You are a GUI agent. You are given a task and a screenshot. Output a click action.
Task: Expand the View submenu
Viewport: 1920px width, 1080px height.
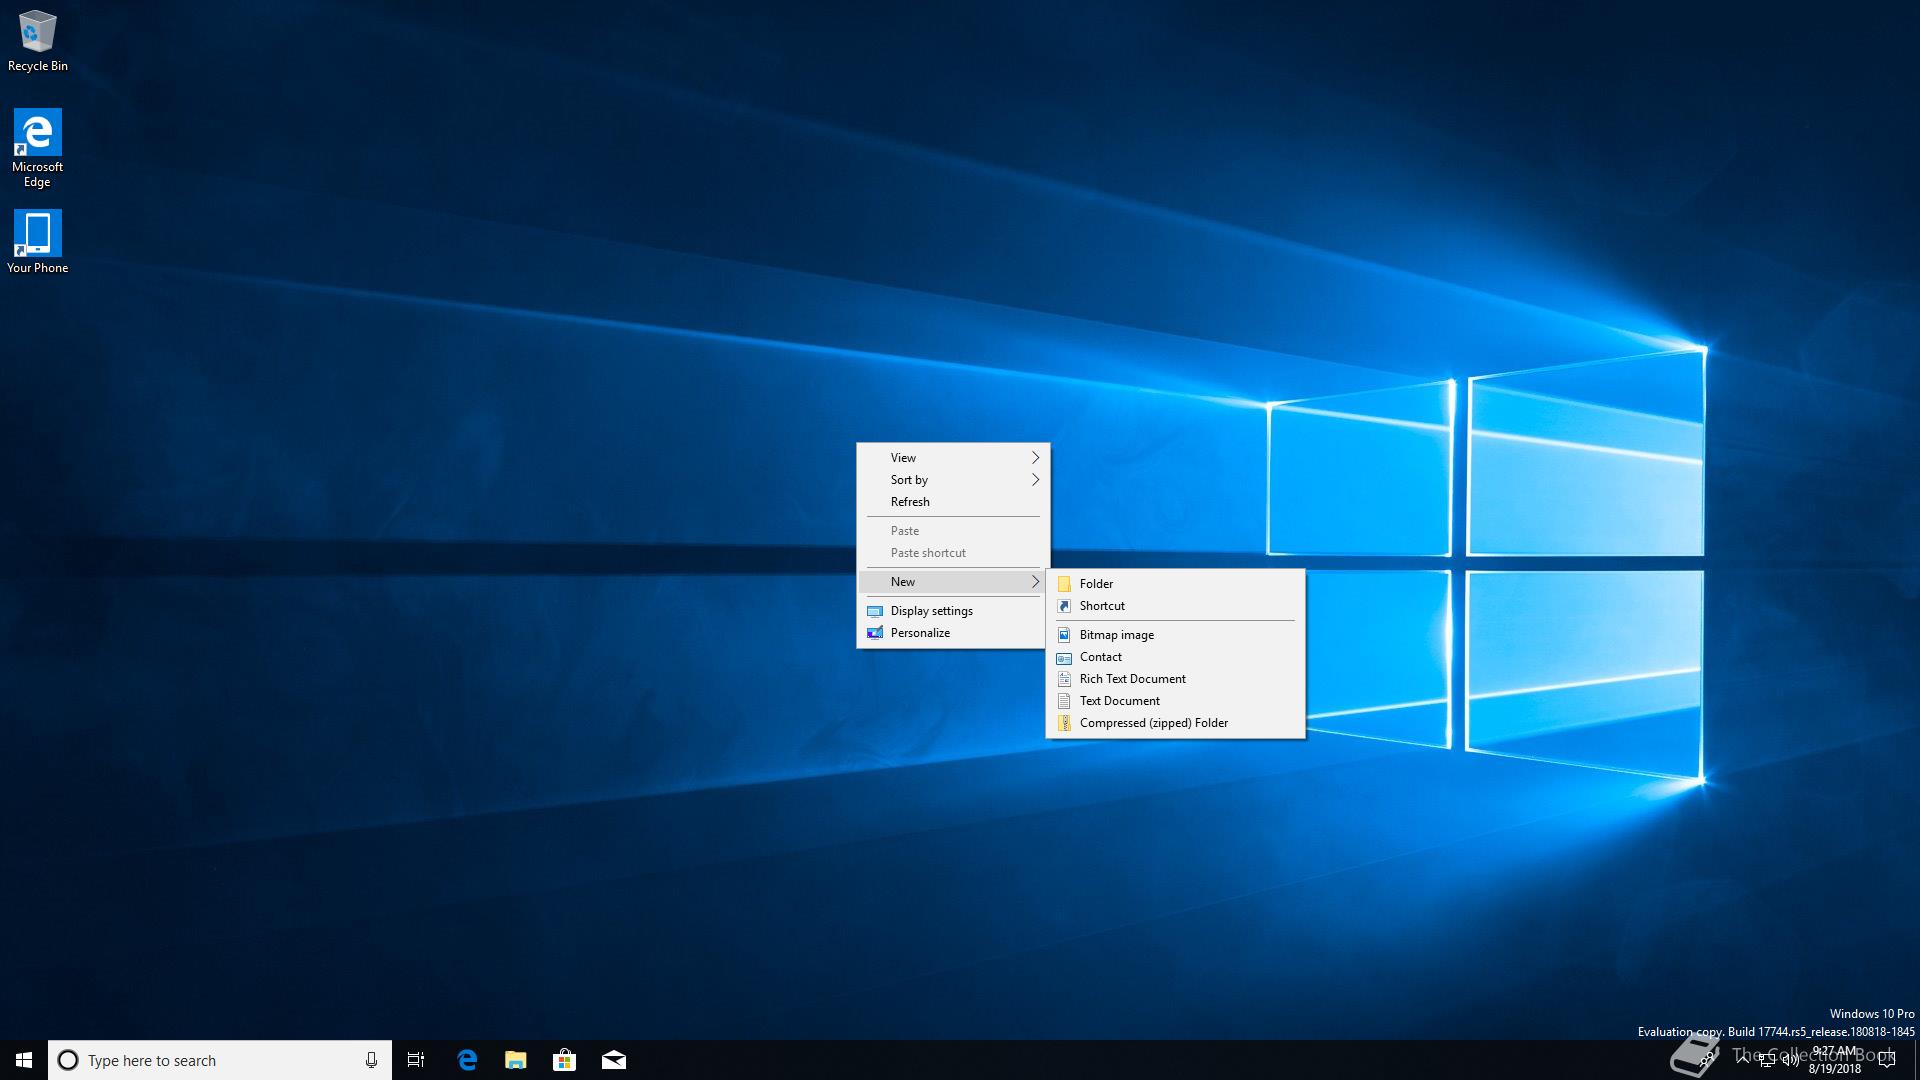point(953,458)
